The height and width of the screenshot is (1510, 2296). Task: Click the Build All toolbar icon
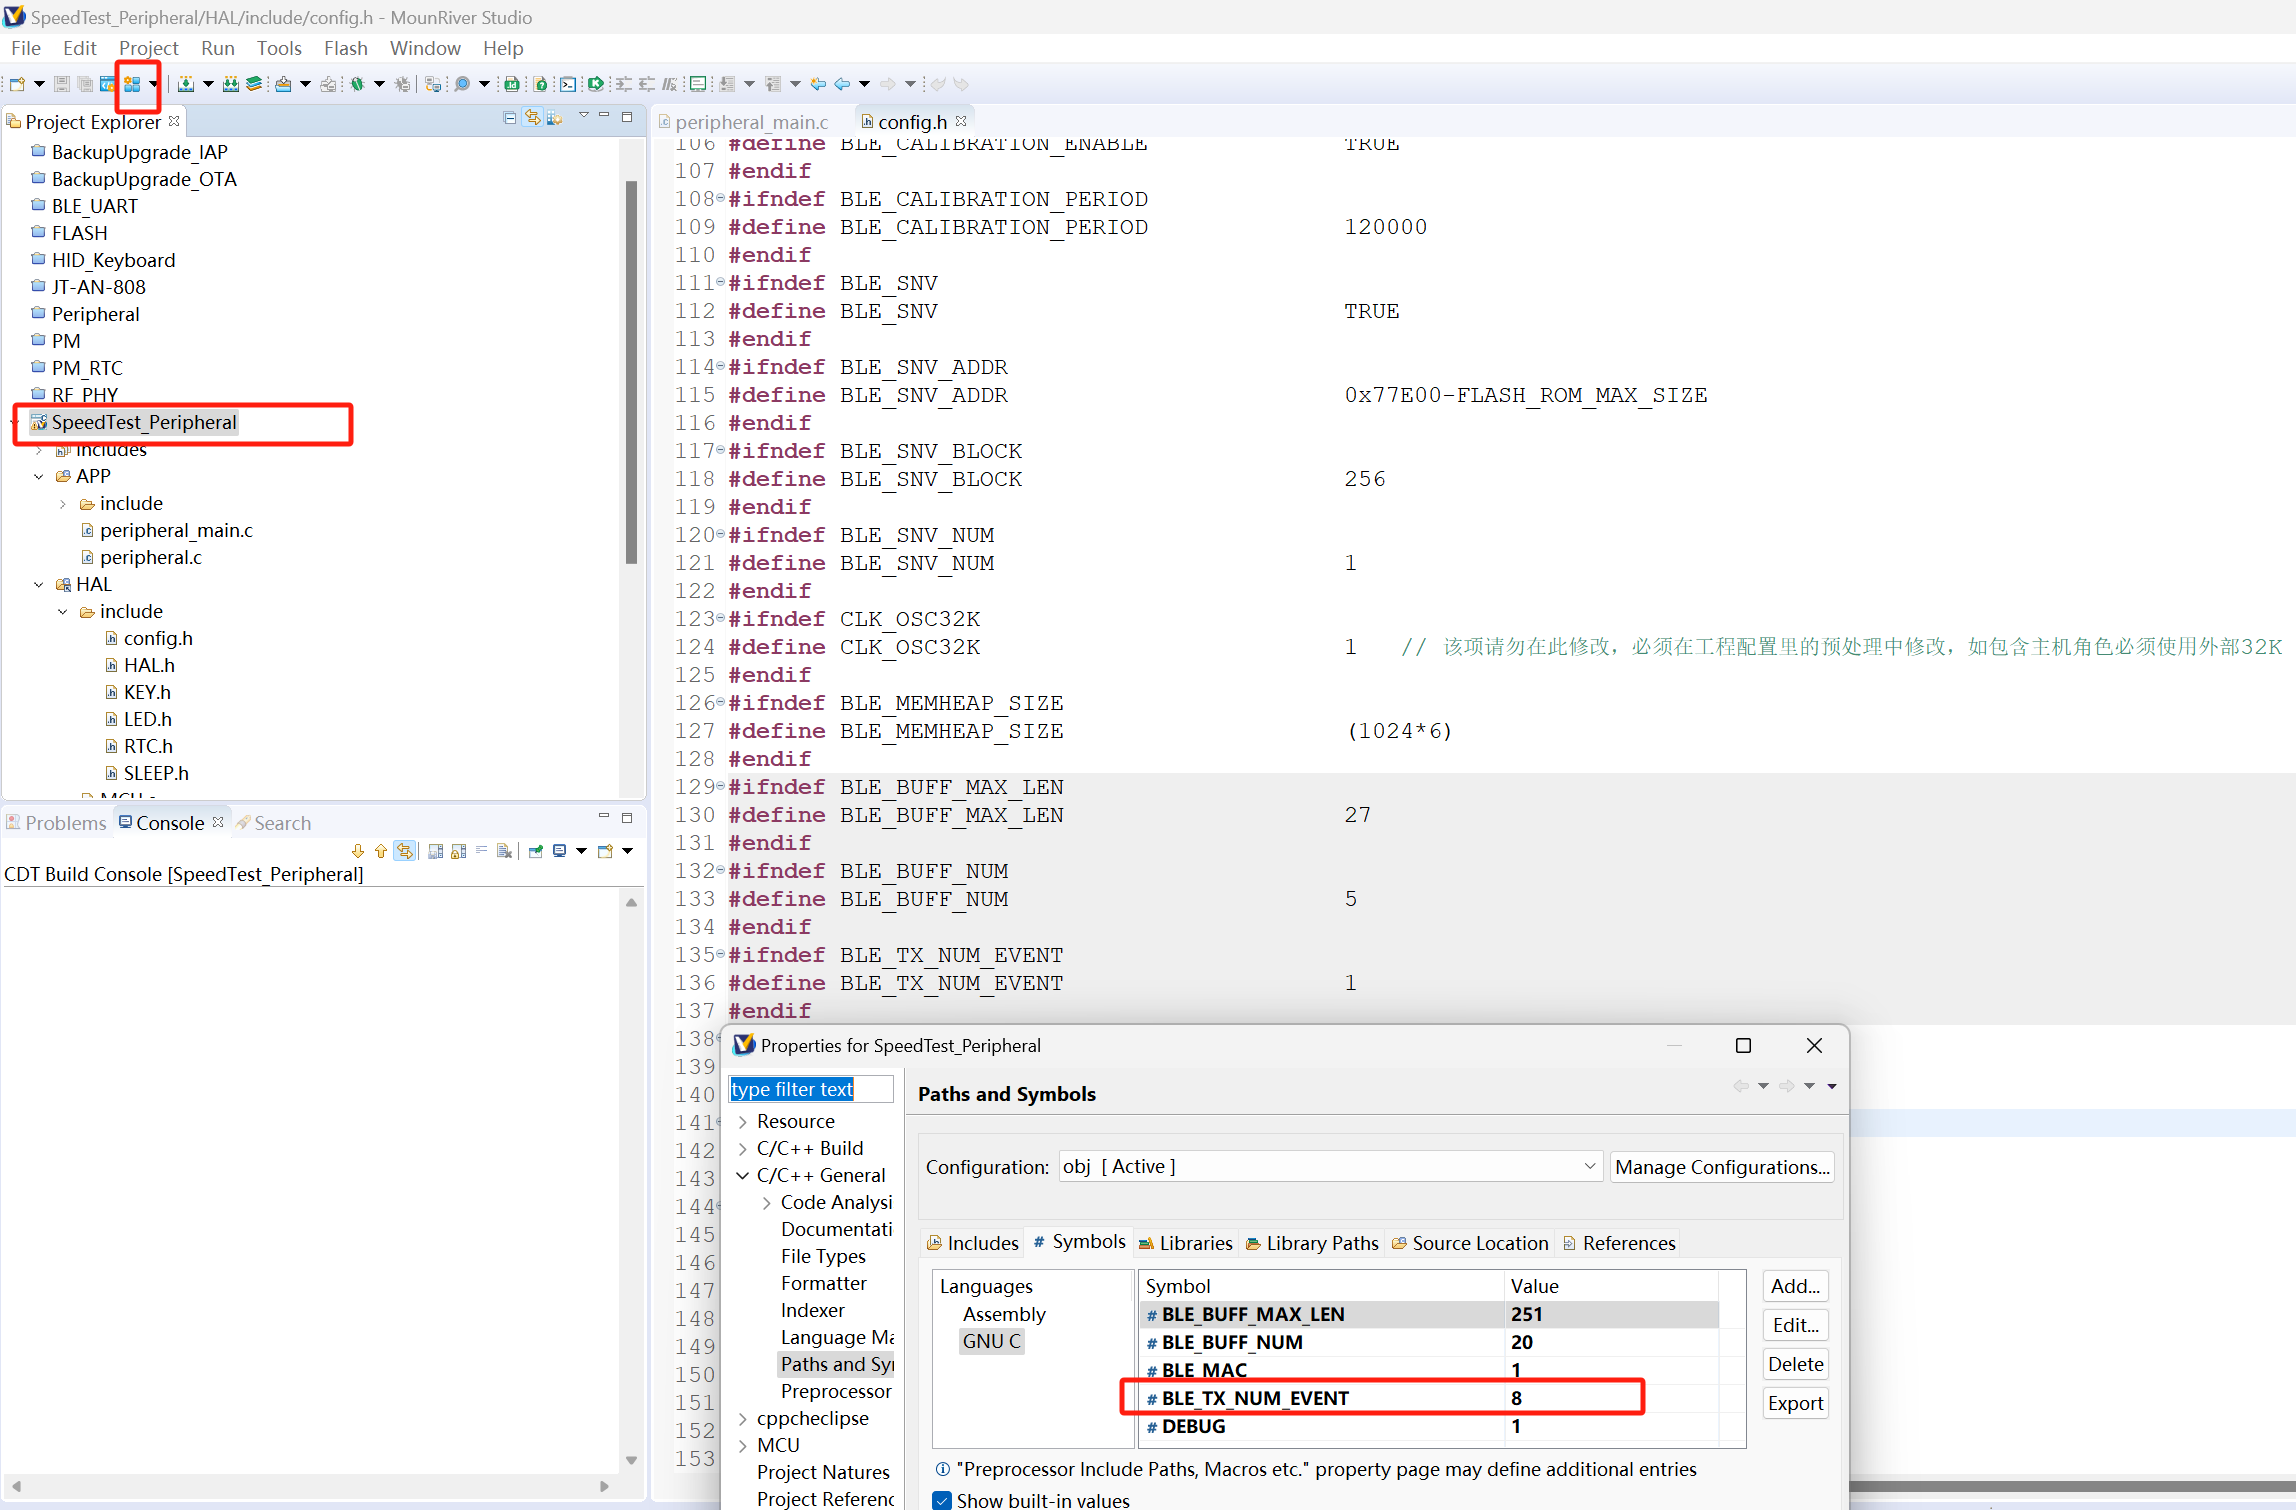[x=231, y=84]
